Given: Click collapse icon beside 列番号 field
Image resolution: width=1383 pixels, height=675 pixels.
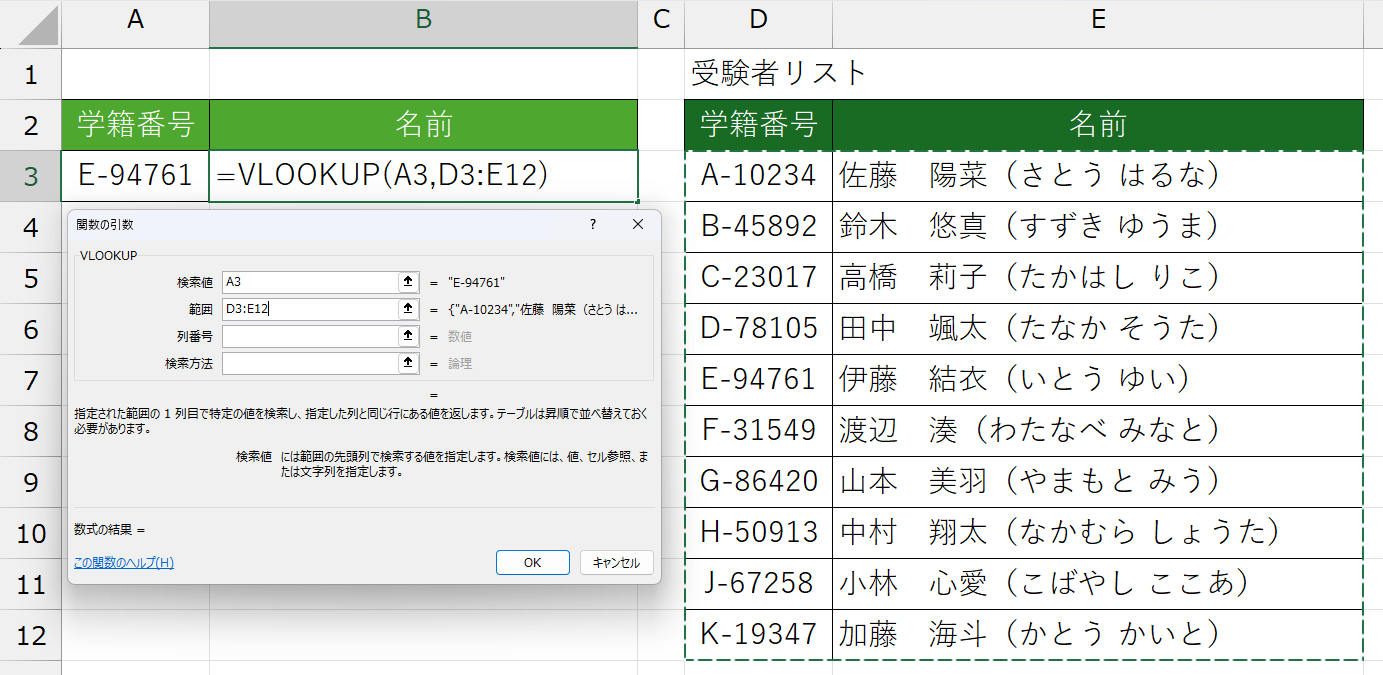Looking at the screenshot, I should [408, 336].
